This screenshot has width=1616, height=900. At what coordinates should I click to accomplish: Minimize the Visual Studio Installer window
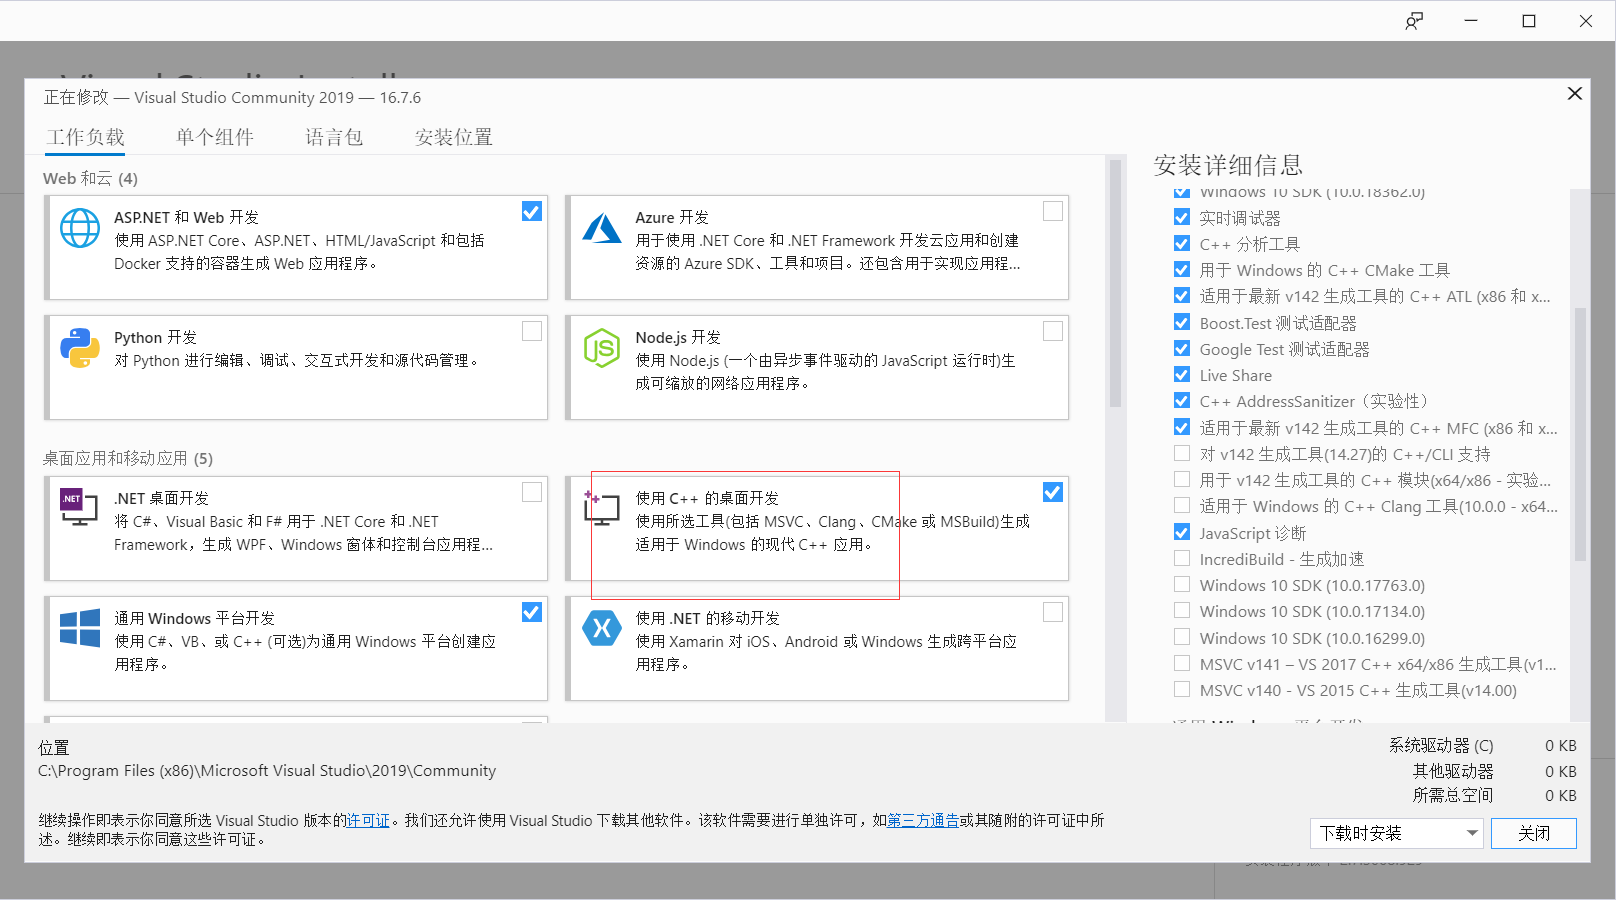point(1471,21)
